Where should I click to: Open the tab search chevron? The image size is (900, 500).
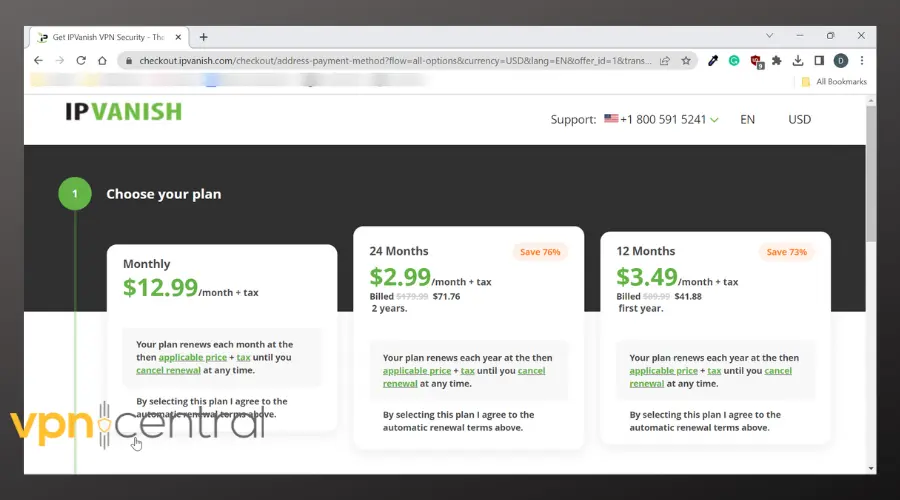pos(769,36)
